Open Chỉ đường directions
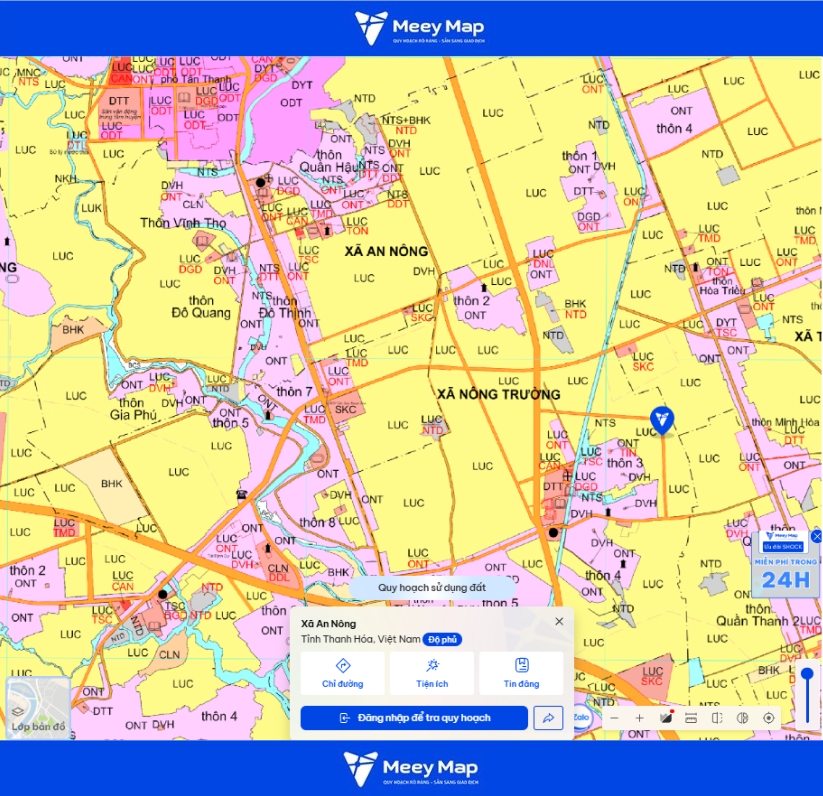 (x=343, y=673)
